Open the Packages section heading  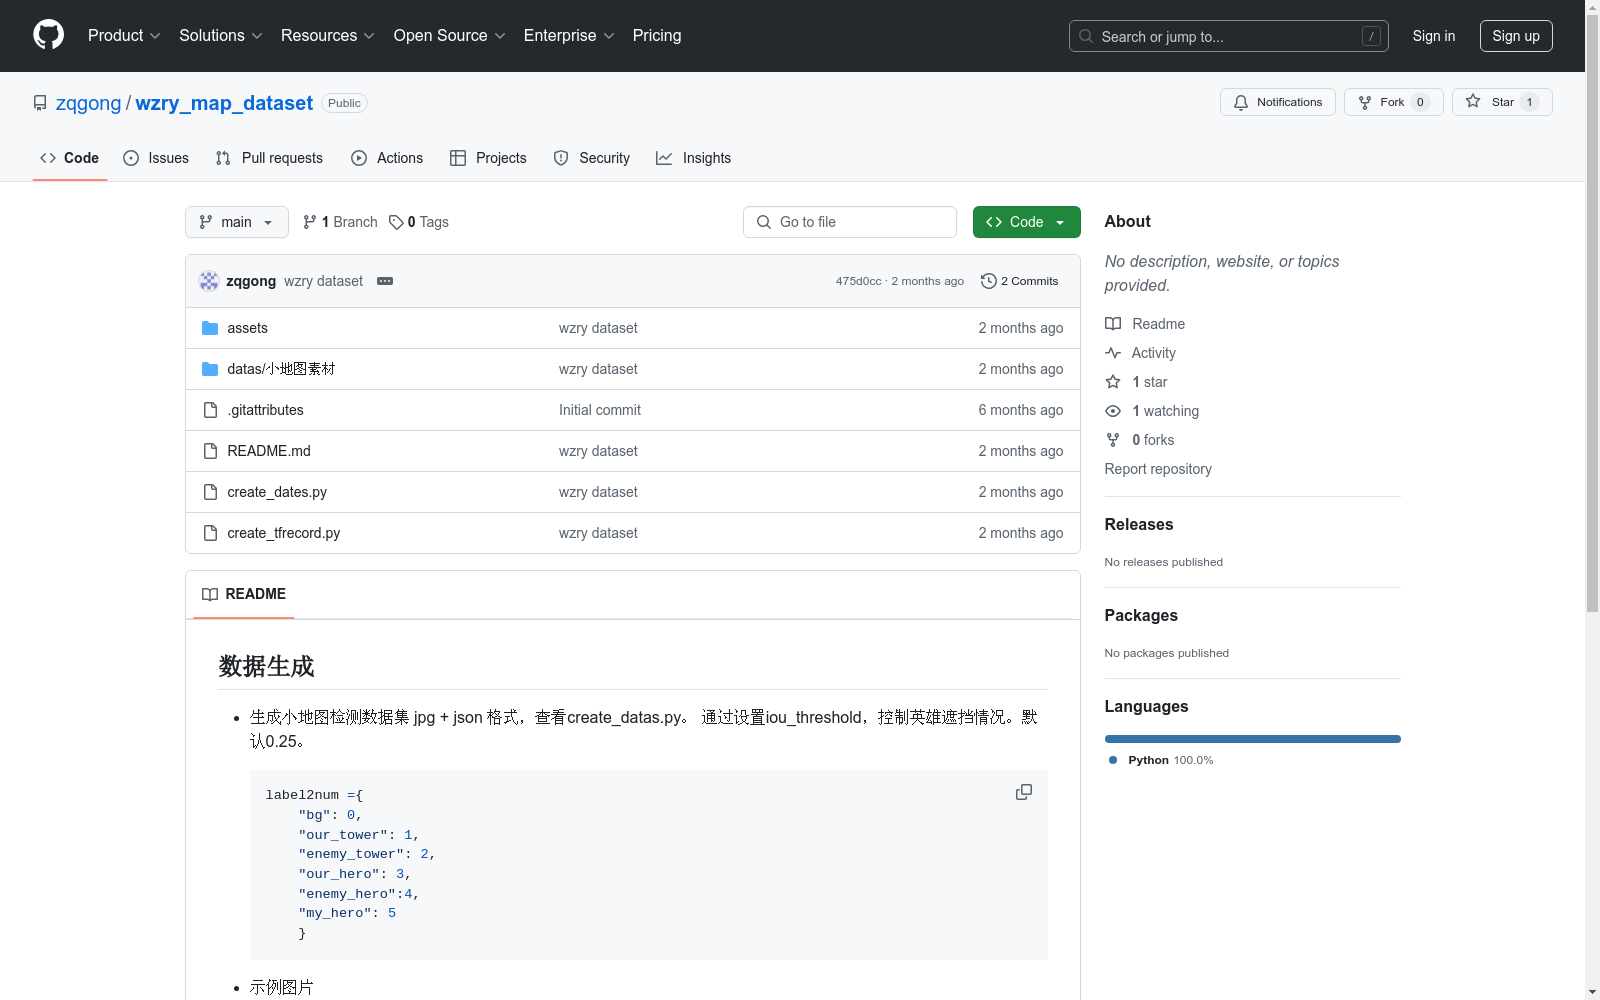pyautogui.click(x=1141, y=615)
